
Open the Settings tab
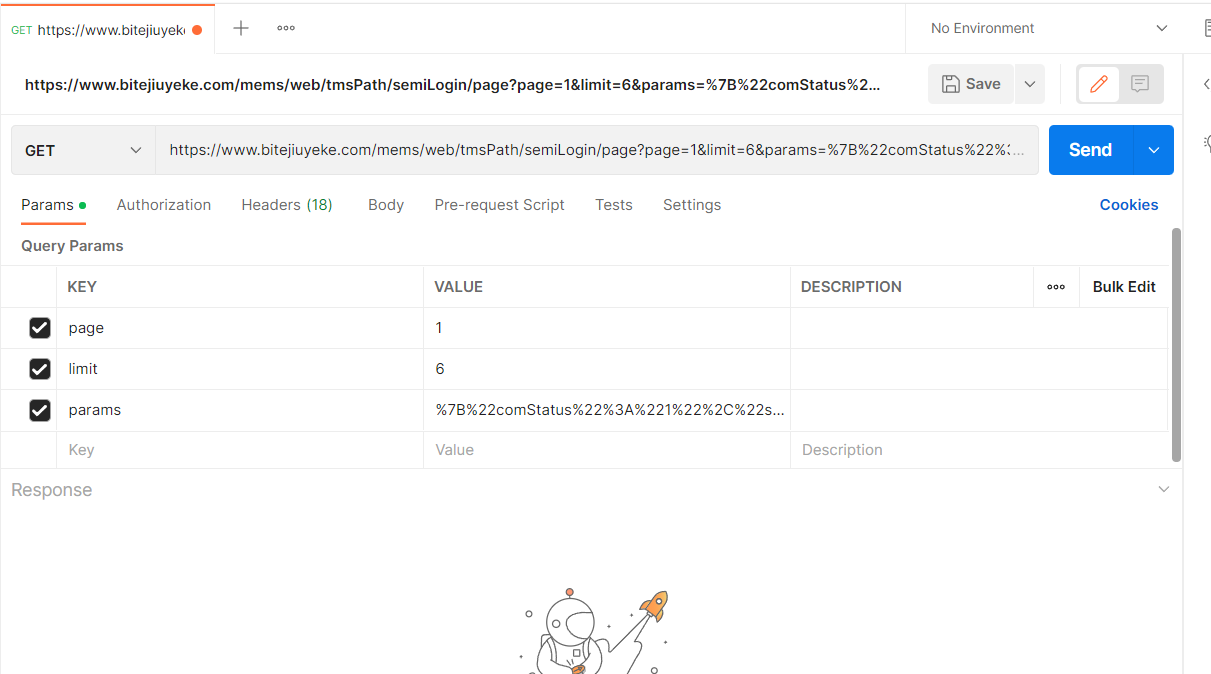pyautogui.click(x=692, y=205)
